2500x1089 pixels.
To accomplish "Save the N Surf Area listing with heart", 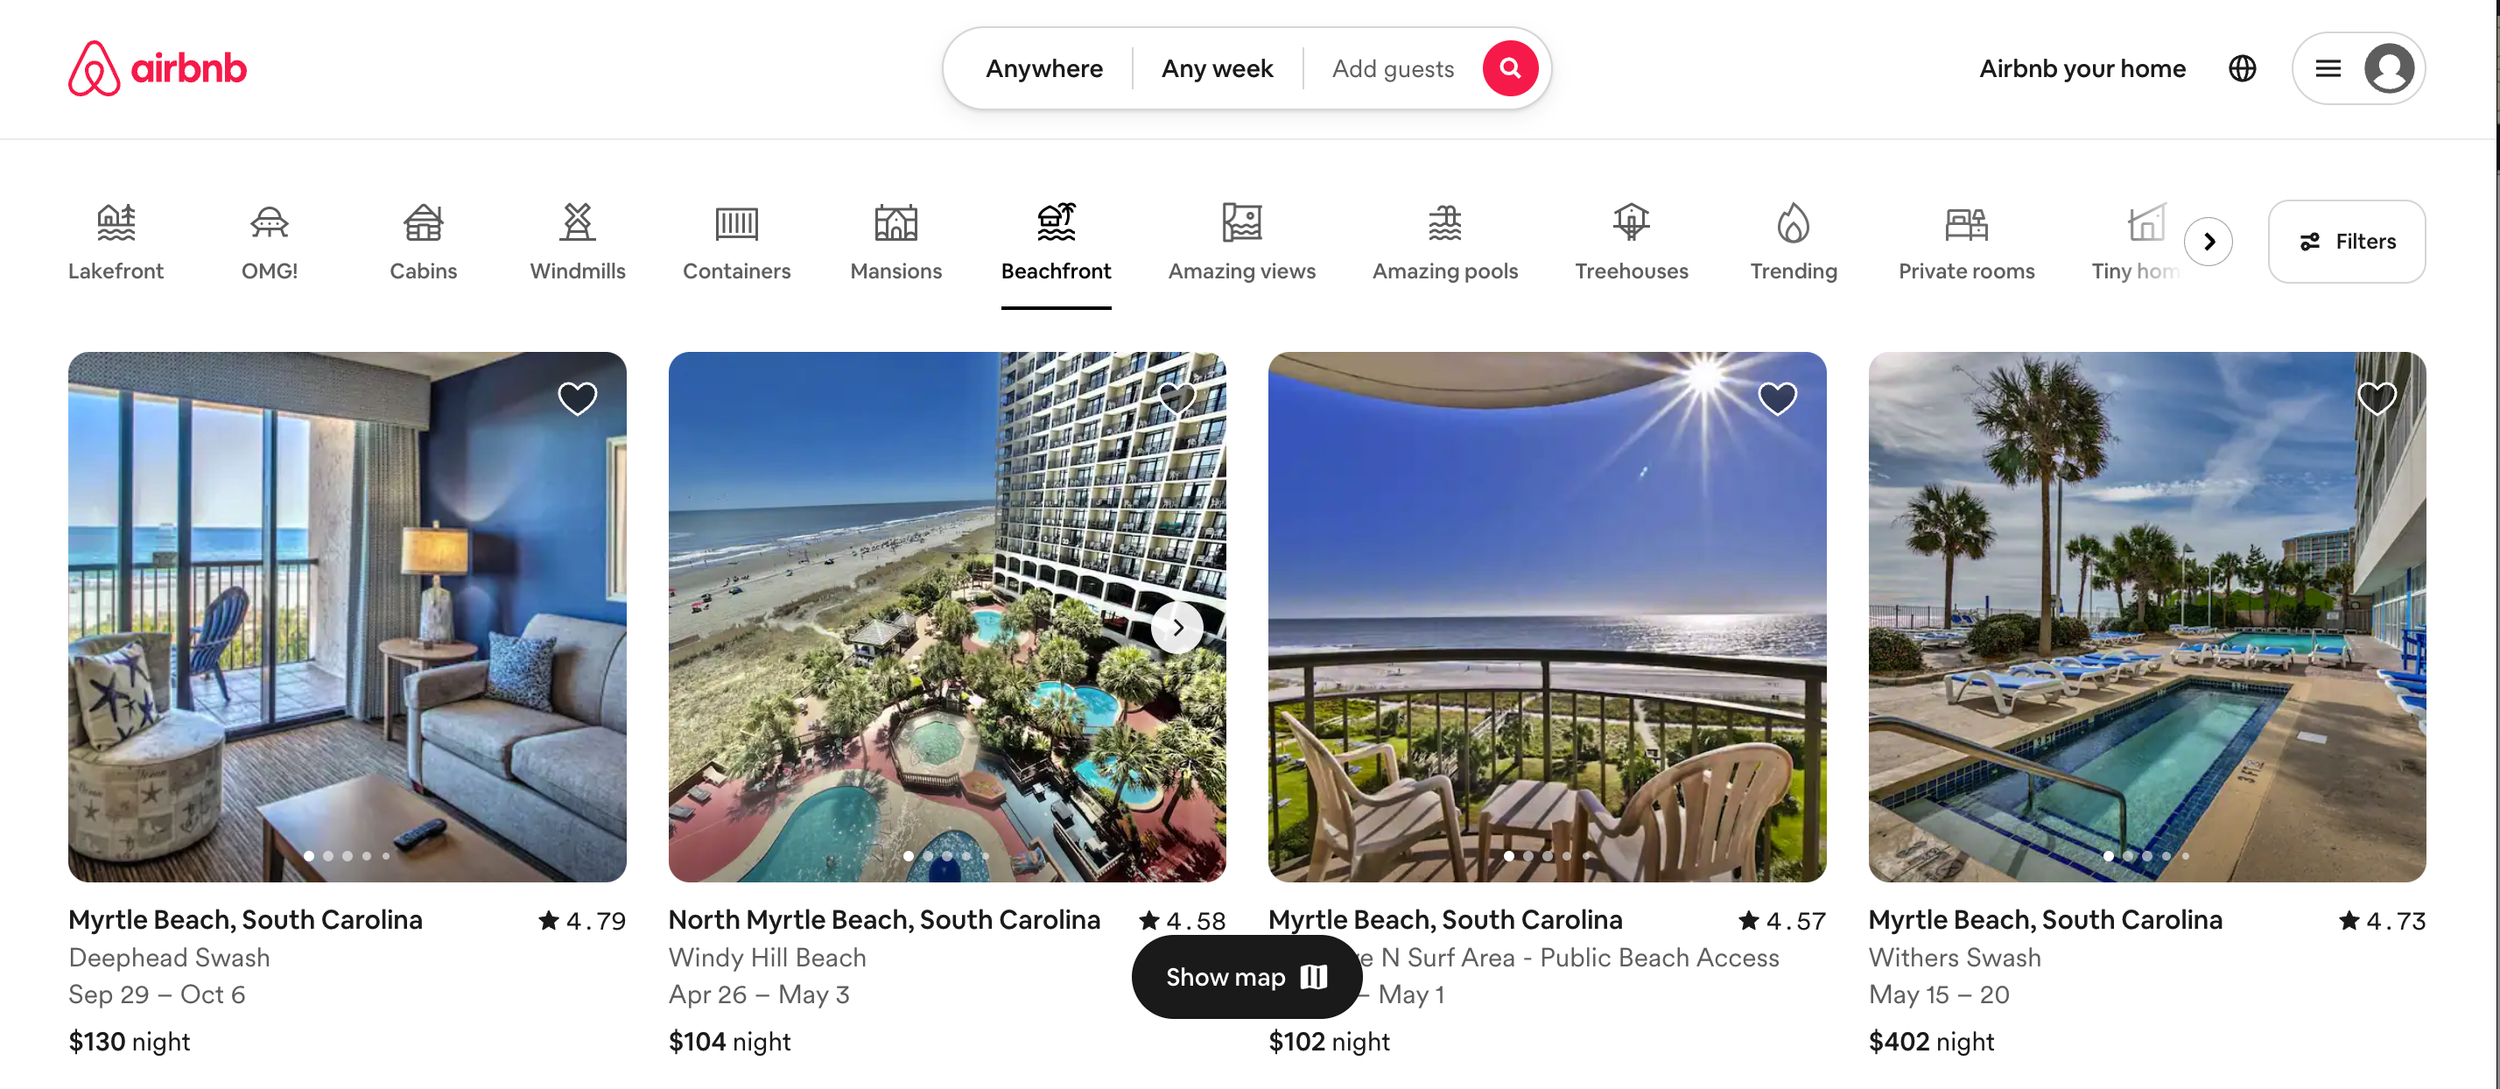I will pos(1777,398).
